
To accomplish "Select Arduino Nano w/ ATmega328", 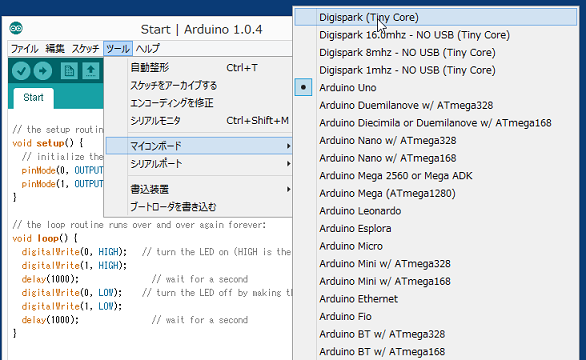I will point(435,140).
